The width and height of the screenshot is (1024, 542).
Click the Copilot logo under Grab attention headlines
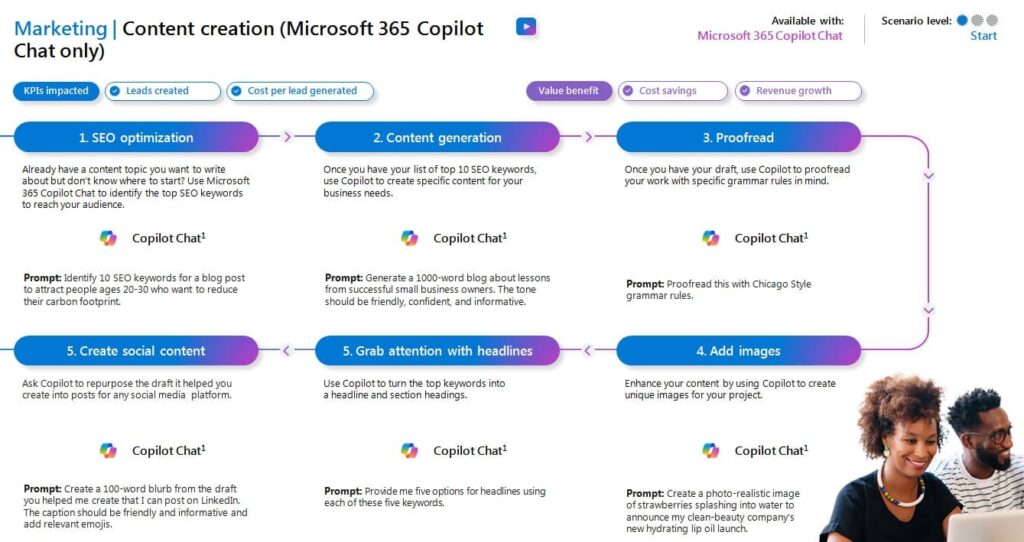point(409,450)
